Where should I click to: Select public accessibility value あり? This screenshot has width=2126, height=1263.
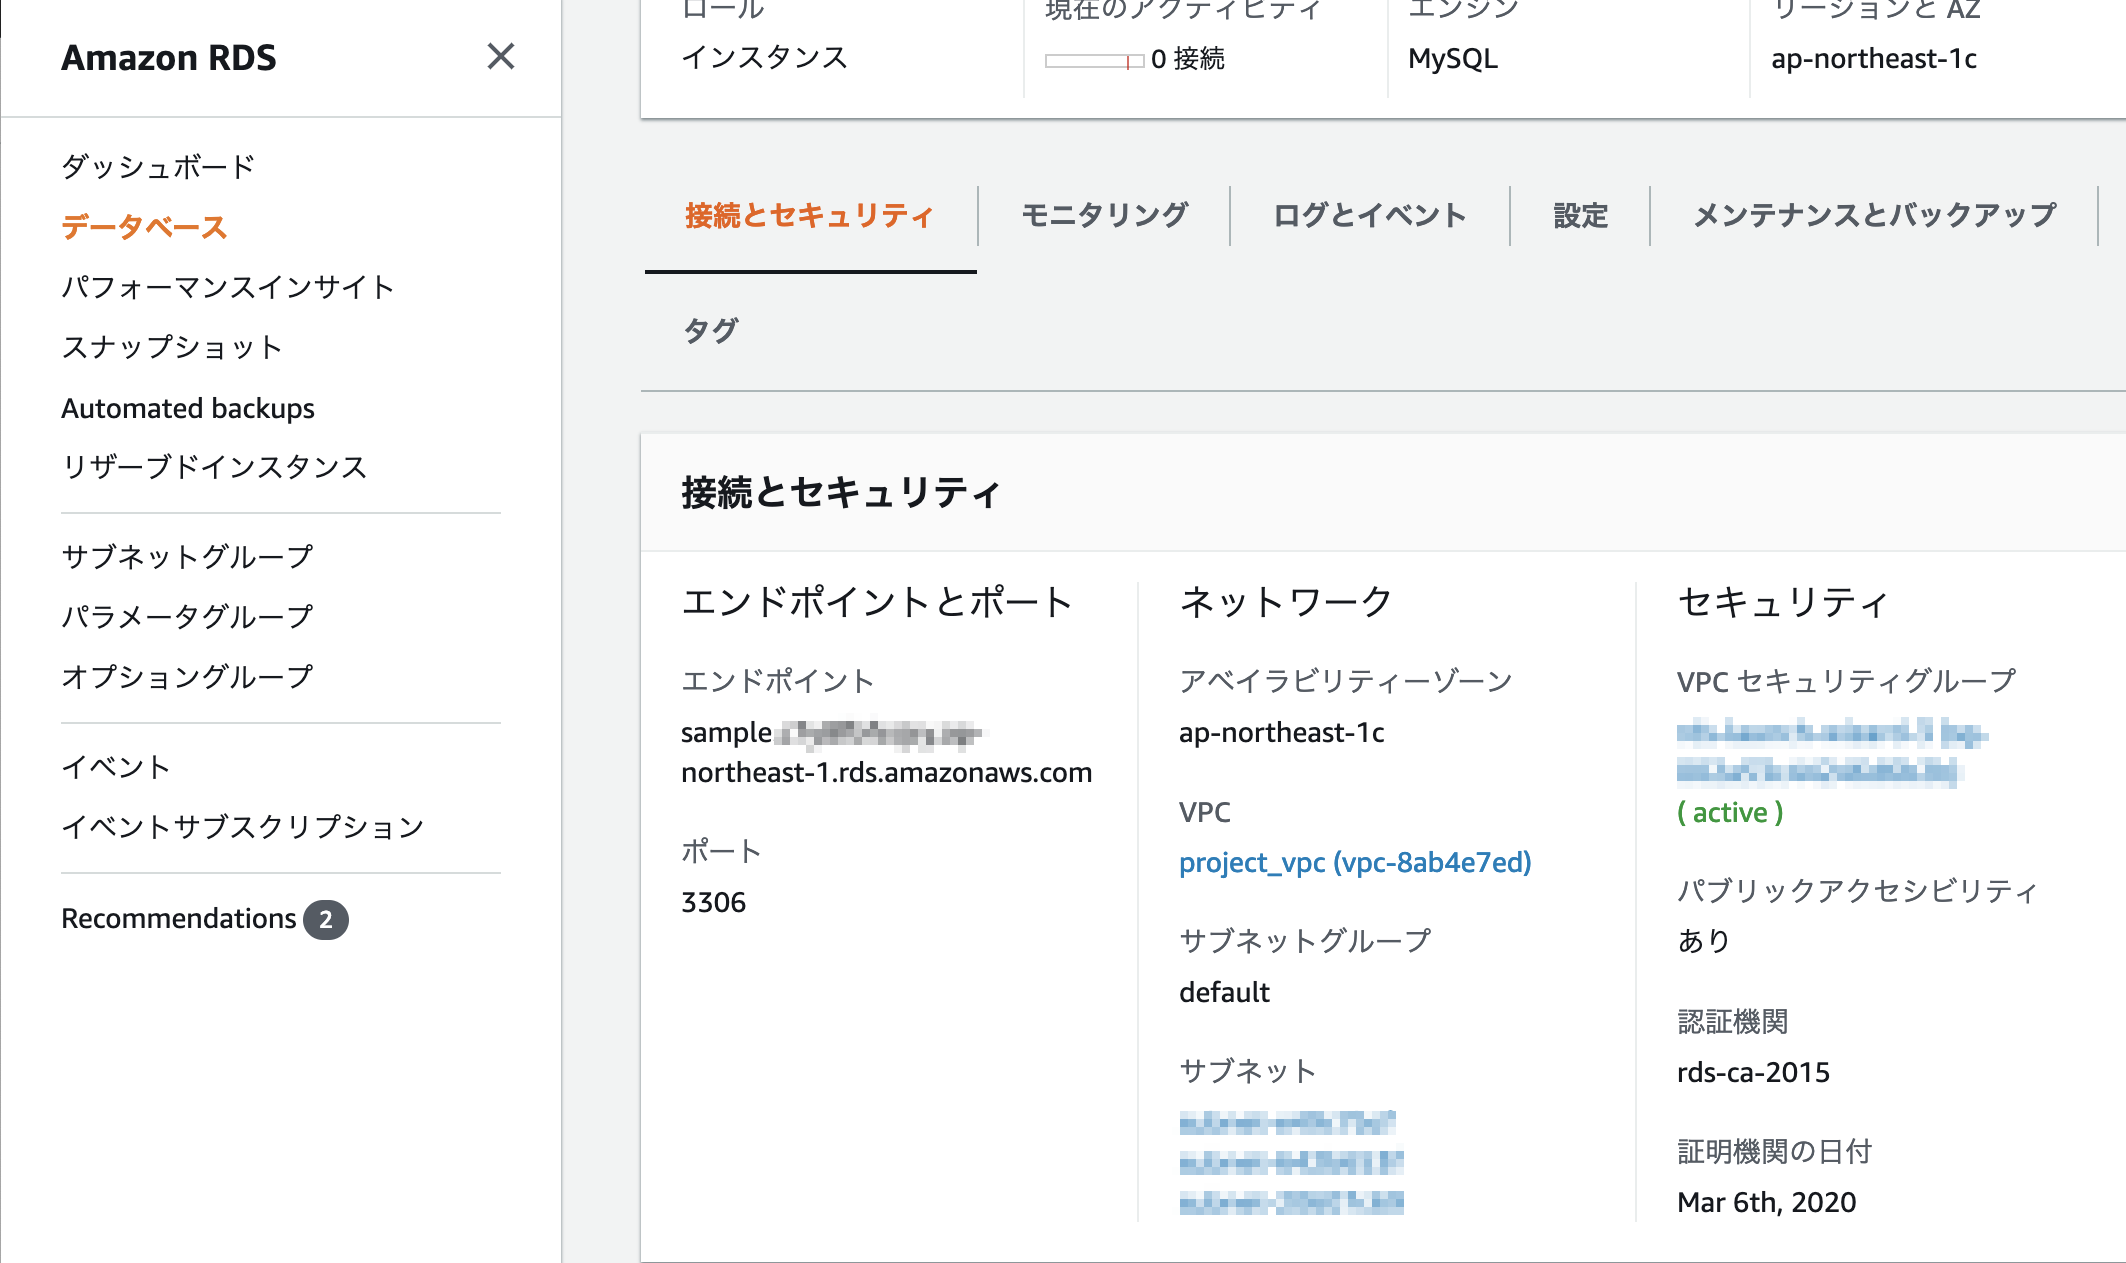coord(1704,941)
